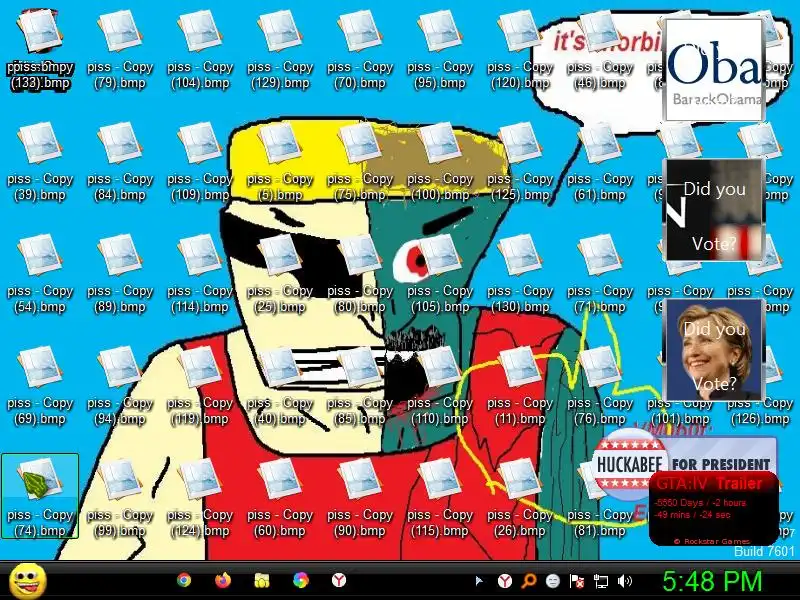Select the piss - Copy (90).bmp file
Image resolution: width=800 pixels, height=600 pixels.
[360, 498]
